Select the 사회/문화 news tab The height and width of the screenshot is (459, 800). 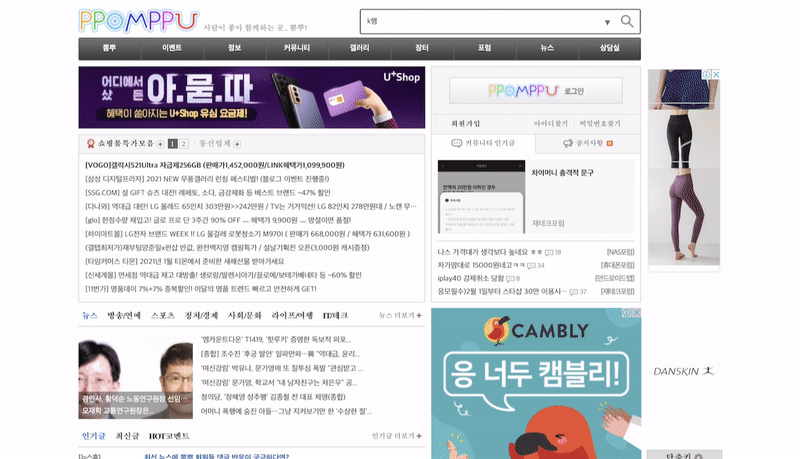pyautogui.click(x=244, y=316)
